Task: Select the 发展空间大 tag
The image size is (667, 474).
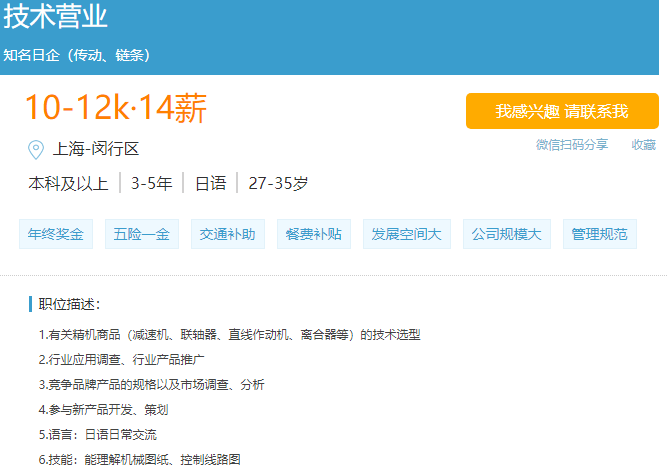Action: [406, 235]
